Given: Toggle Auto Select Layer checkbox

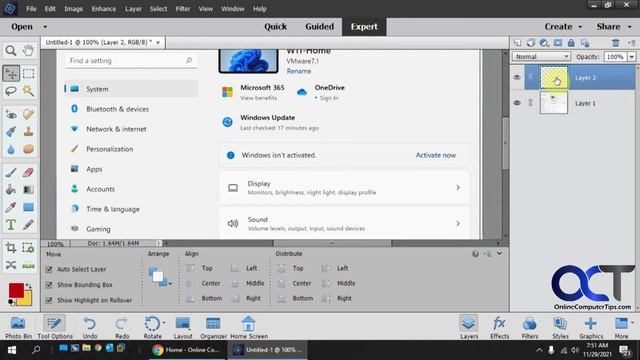Looking at the screenshot, I should pos(49,269).
